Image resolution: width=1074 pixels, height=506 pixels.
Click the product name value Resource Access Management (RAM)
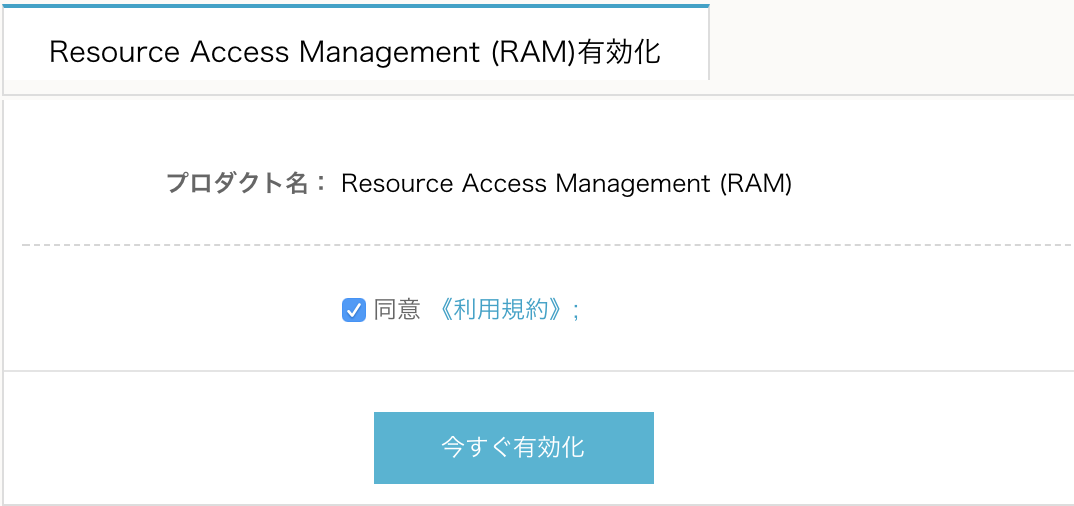(x=566, y=184)
